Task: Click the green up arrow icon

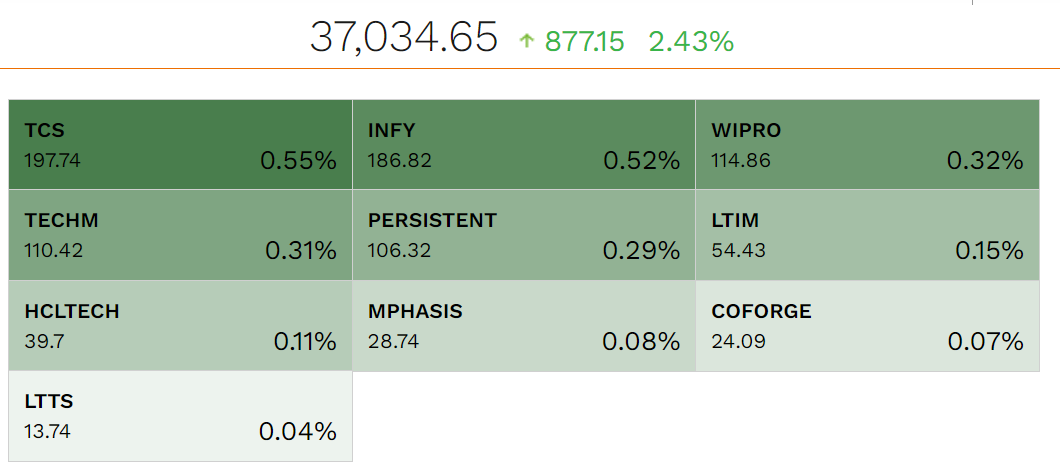Action: pyautogui.click(x=527, y=41)
